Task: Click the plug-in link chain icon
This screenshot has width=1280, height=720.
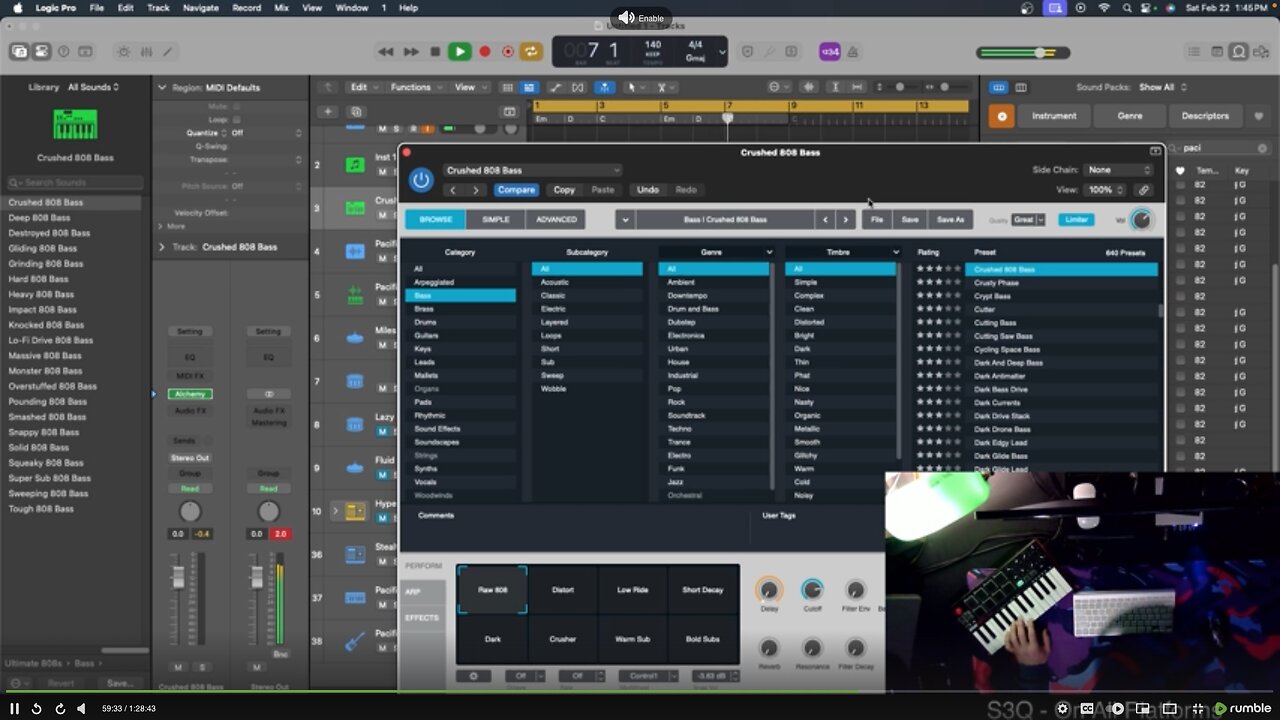Action: tap(1144, 190)
